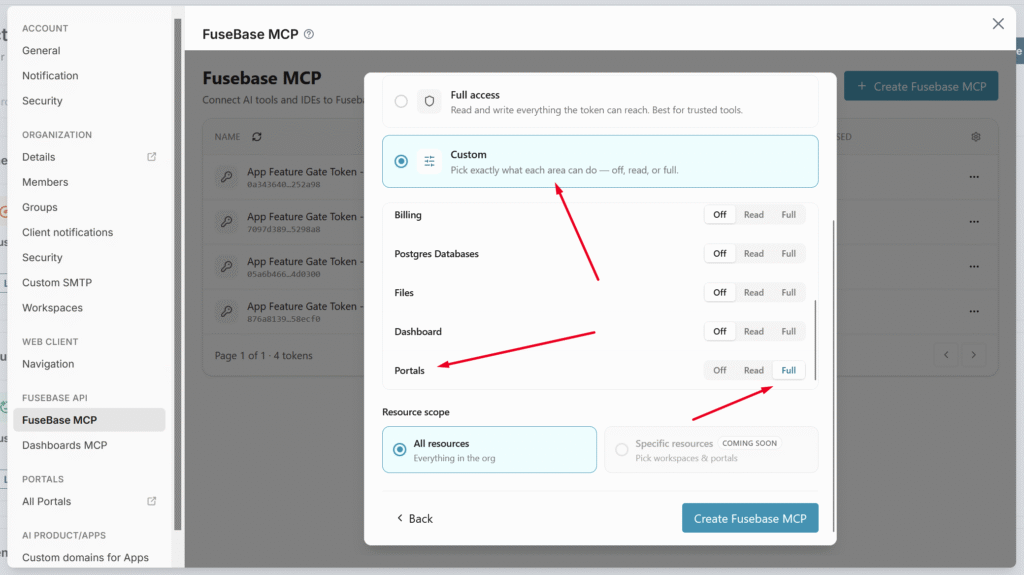
Task: Open Custom domains for Apps
Action: (x=86, y=557)
